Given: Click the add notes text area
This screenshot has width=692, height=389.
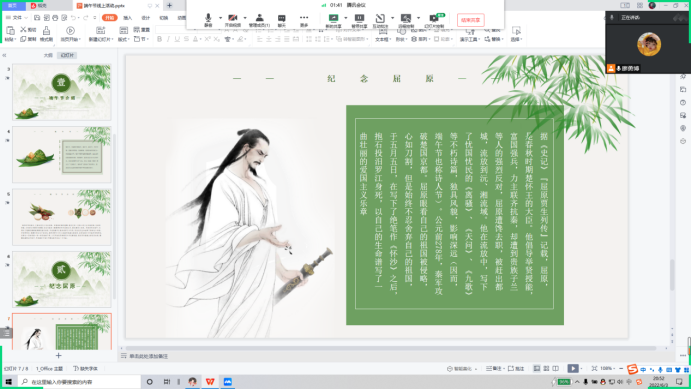Looking at the screenshot, I should click(149, 356).
